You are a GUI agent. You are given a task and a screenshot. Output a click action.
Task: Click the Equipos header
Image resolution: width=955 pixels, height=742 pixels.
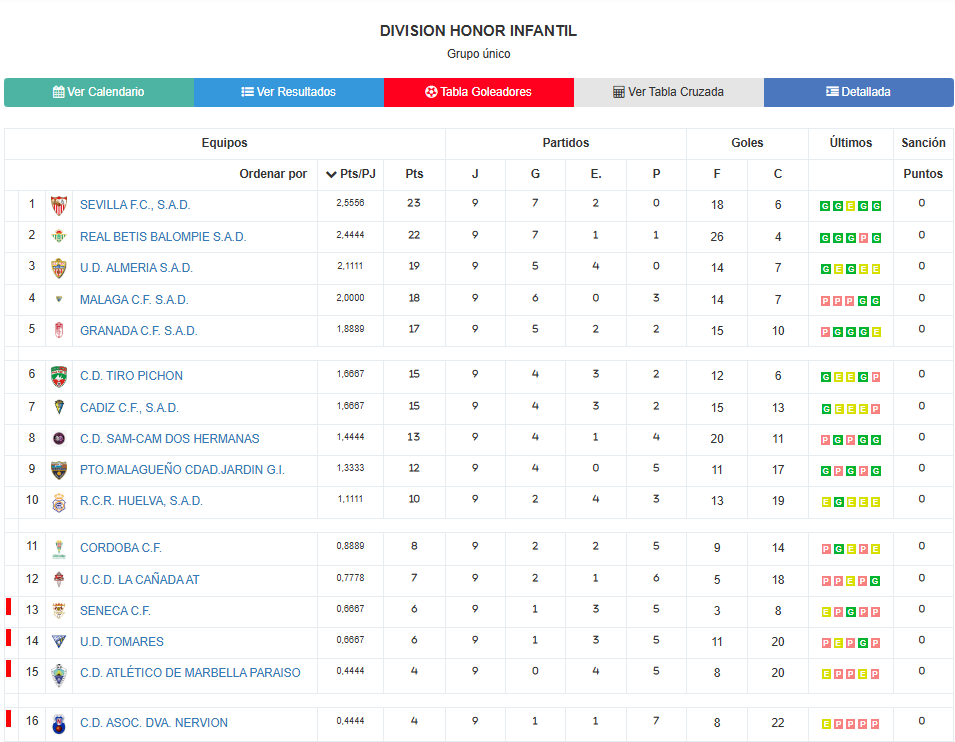coord(225,143)
